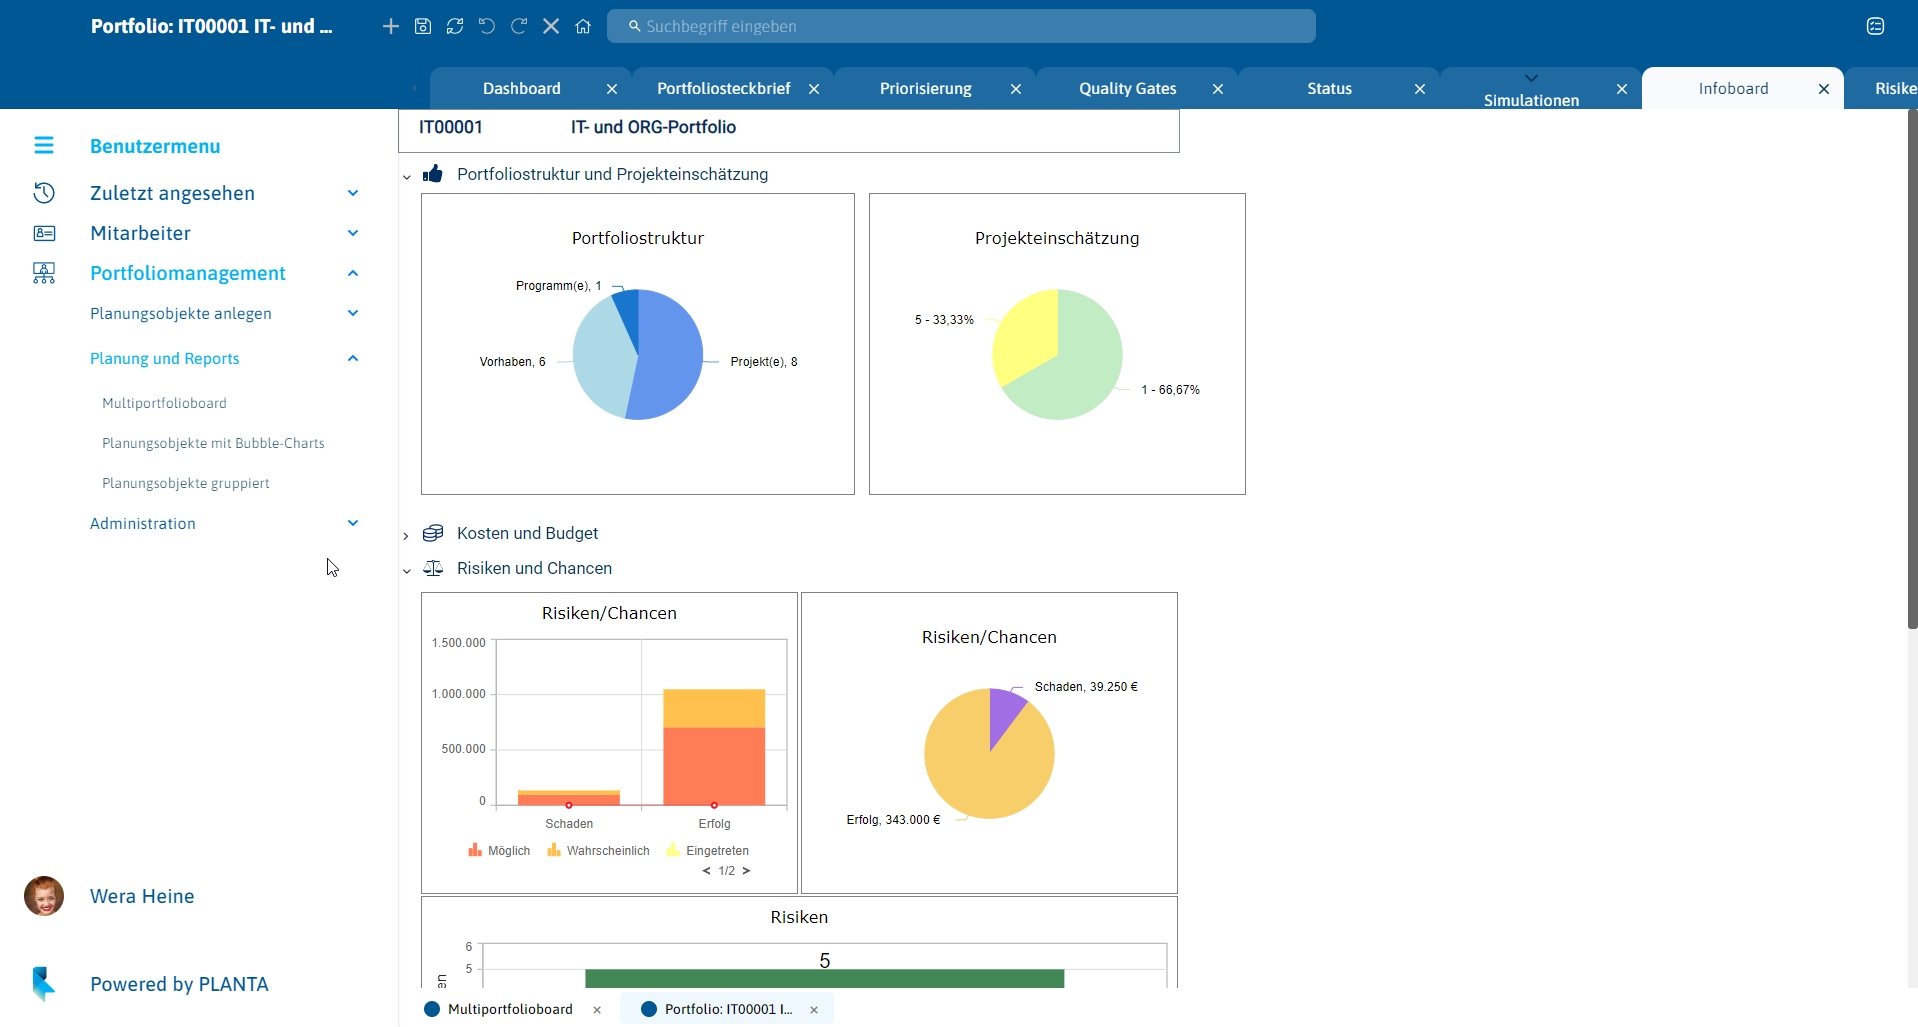Click the thumbs-up Portfoliostruktur section icon
Screen dimensions: 1918x1027
(433, 174)
